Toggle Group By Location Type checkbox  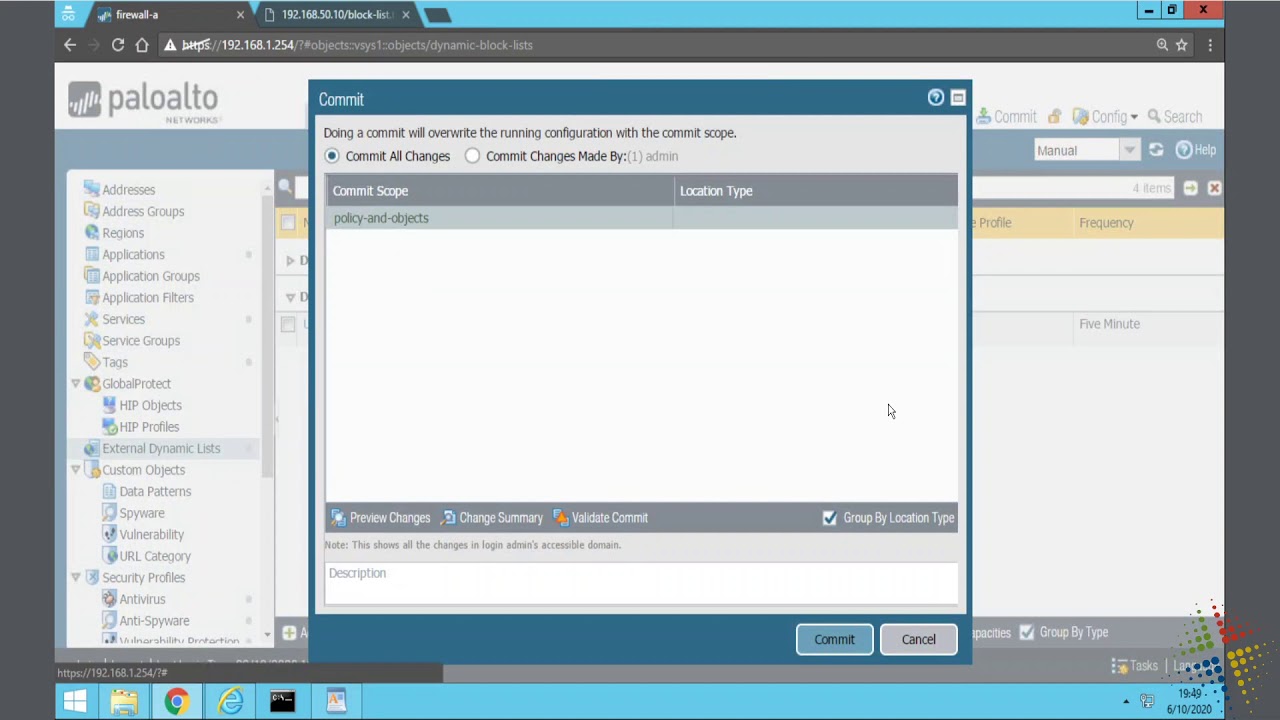tap(829, 518)
